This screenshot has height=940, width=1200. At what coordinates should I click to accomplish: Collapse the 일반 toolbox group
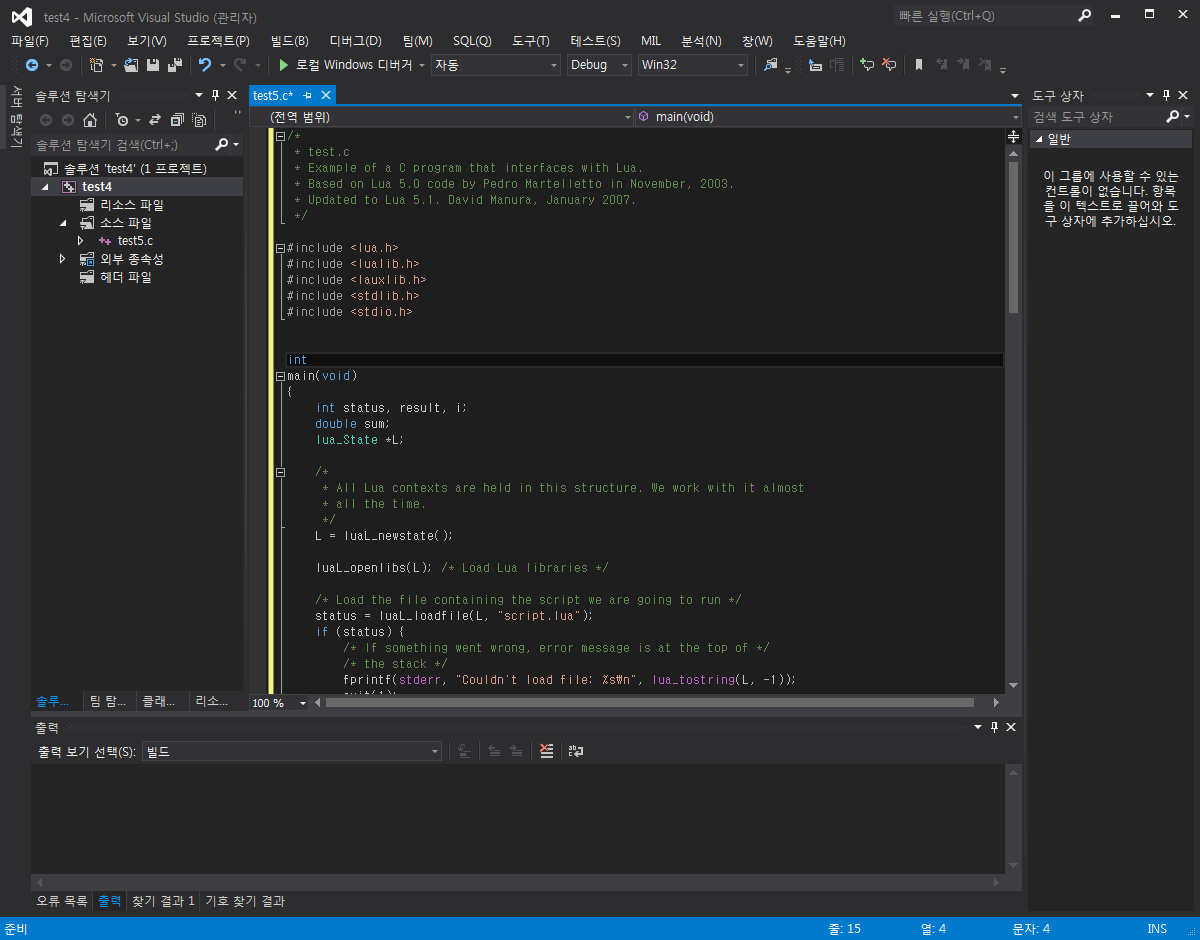(x=1039, y=139)
